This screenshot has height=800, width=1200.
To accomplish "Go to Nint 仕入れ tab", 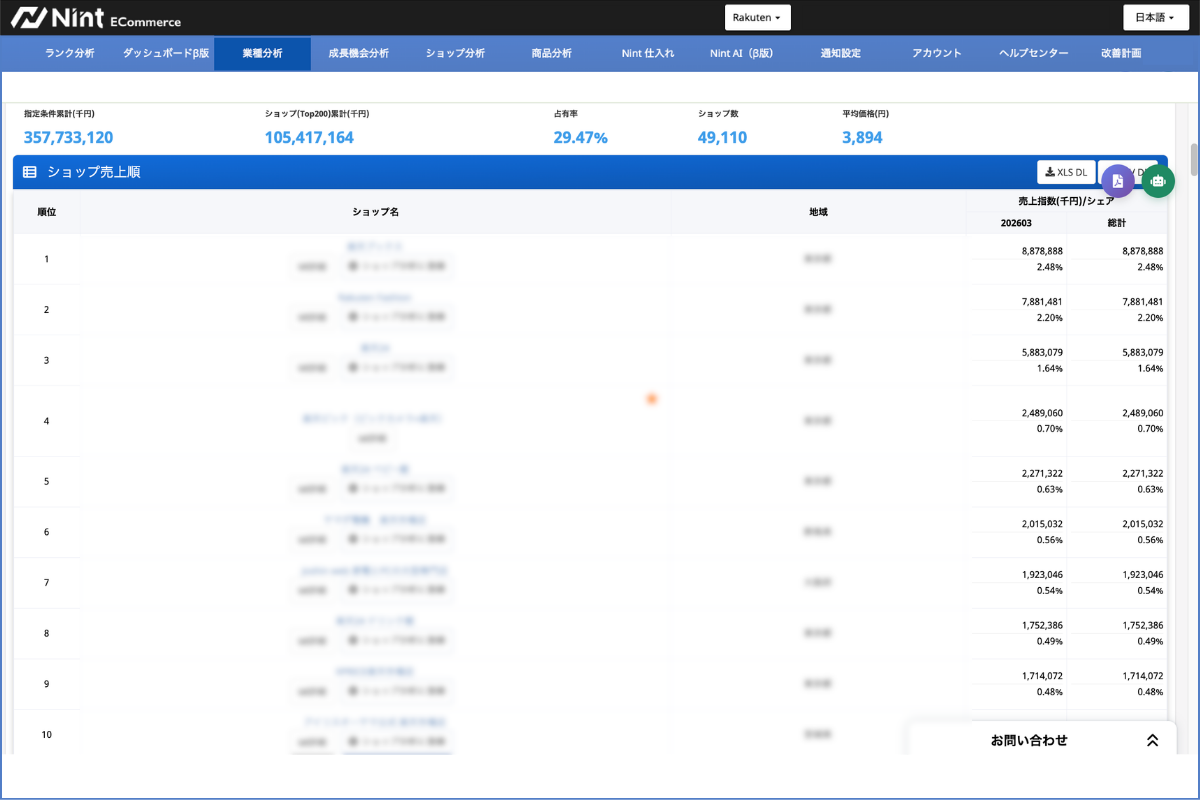I will coord(648,53).
